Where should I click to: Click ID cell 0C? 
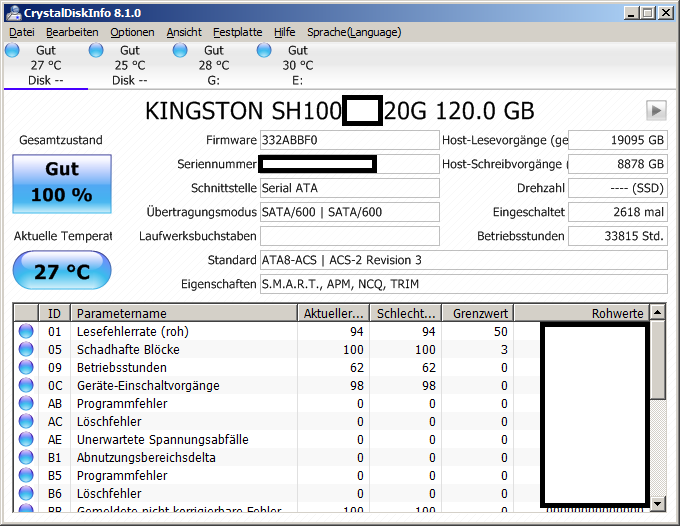55,386
